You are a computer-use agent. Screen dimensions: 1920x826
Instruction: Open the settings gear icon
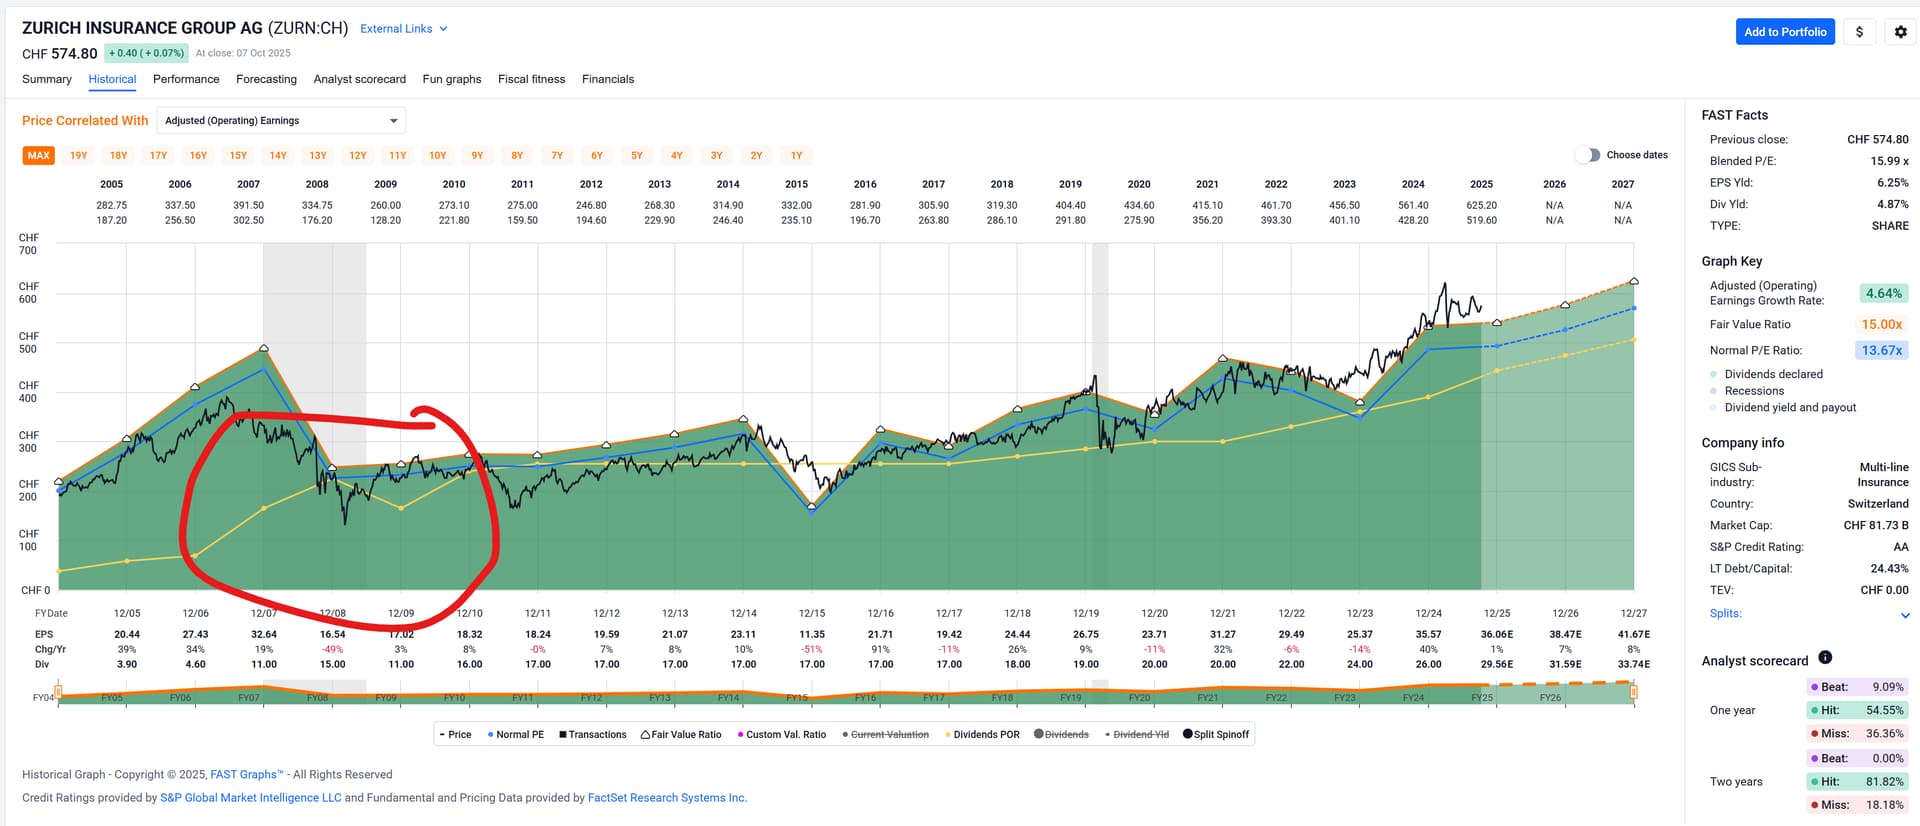pyautogui.click(x=1900, y=32)
